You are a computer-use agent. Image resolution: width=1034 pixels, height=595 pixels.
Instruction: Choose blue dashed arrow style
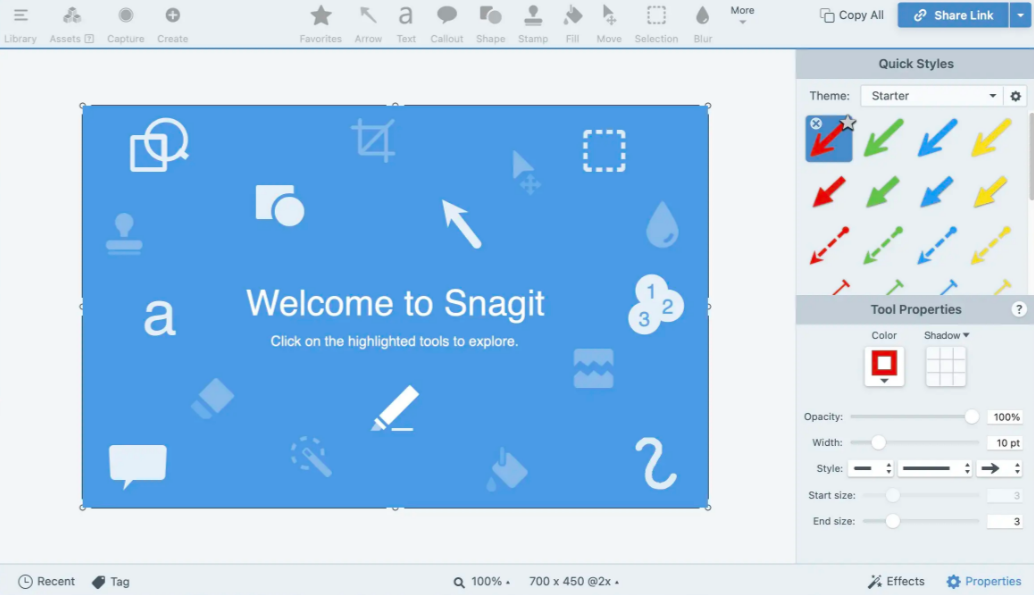[937, 245]
